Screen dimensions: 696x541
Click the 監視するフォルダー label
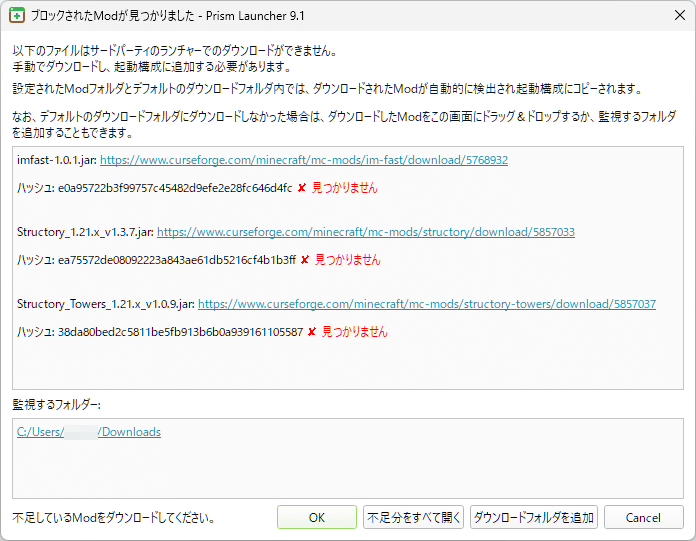point(56,405)
